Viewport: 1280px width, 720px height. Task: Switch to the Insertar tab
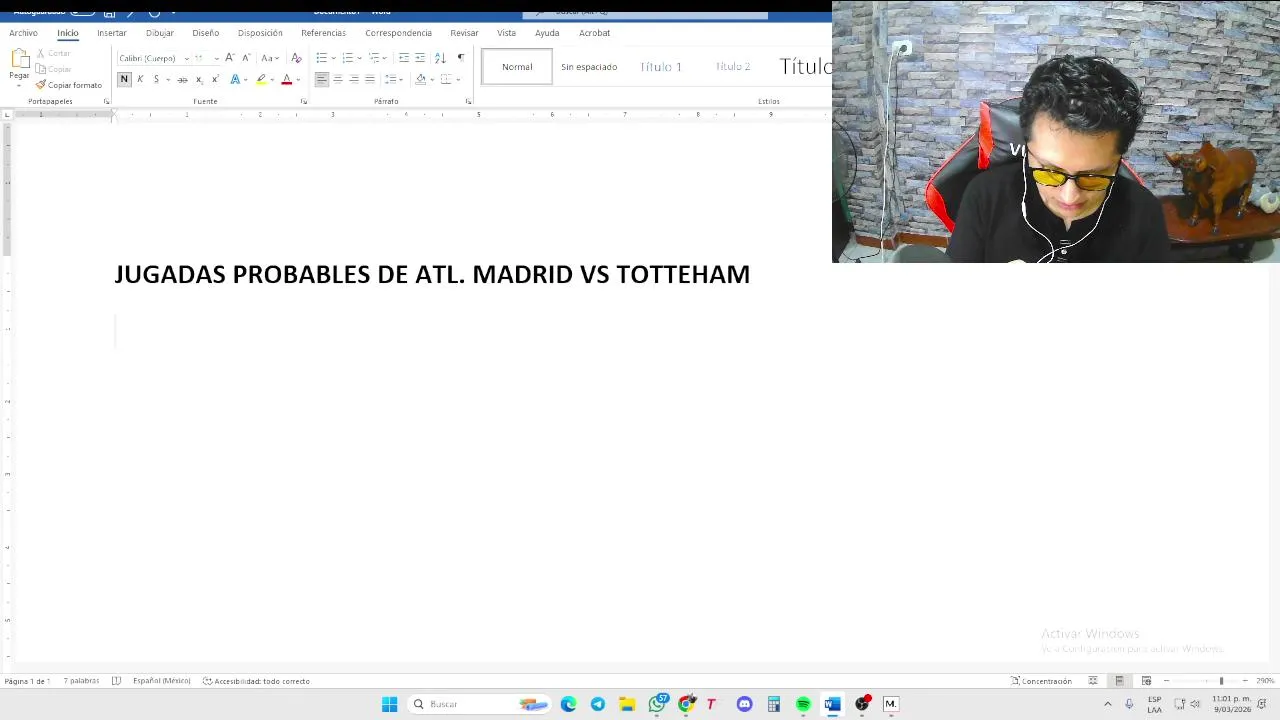[112, 33]
